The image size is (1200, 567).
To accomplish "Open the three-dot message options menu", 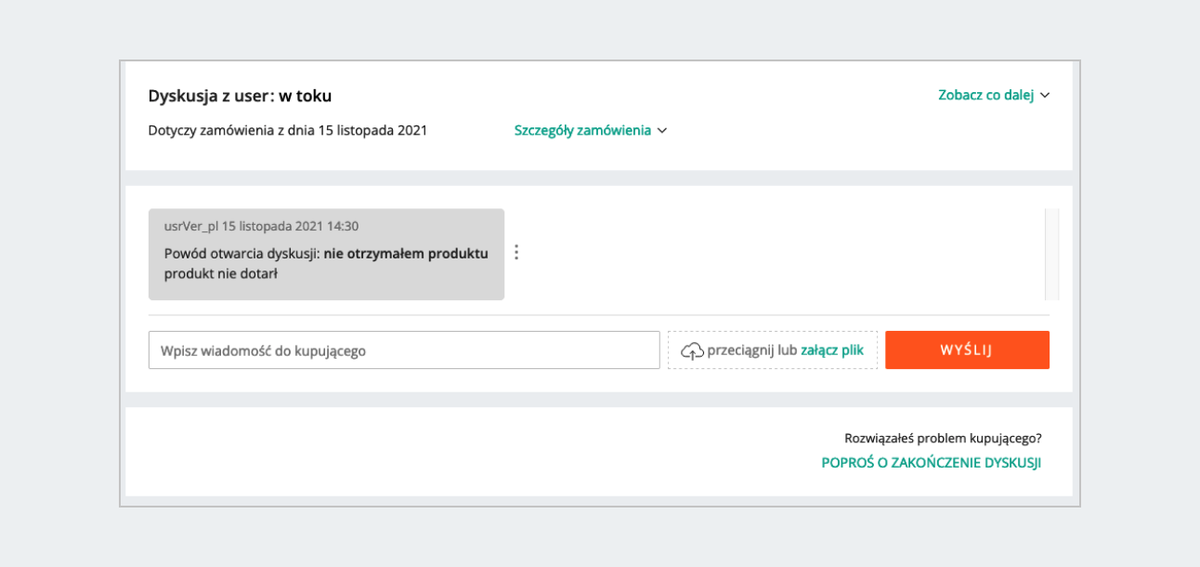I will tap(516, 252).
